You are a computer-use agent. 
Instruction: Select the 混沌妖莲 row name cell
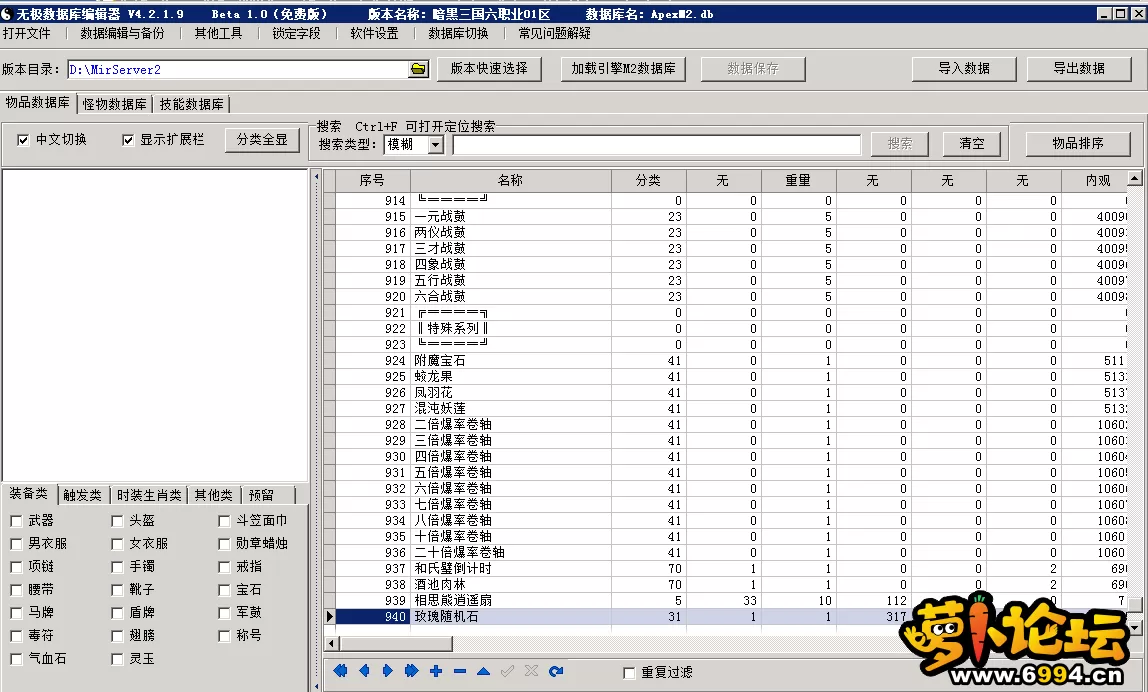[510, 409]
